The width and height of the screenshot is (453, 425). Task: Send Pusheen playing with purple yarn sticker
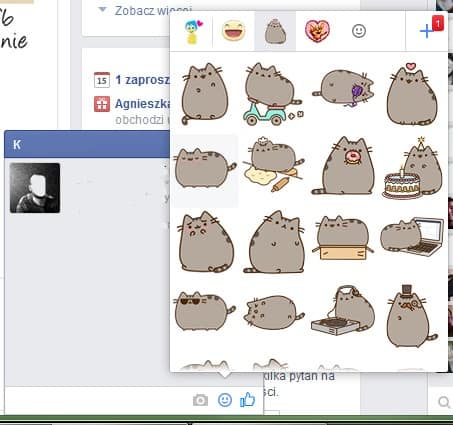pos(343,88)
